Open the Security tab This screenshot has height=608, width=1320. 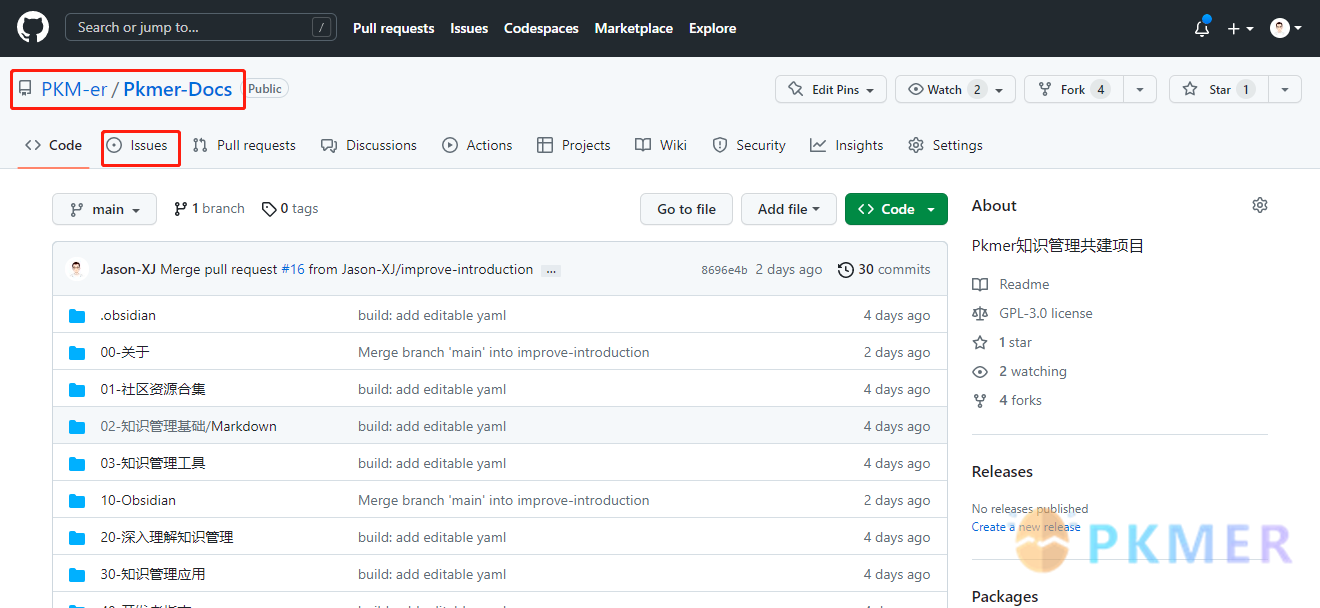(x=749, y=145)
